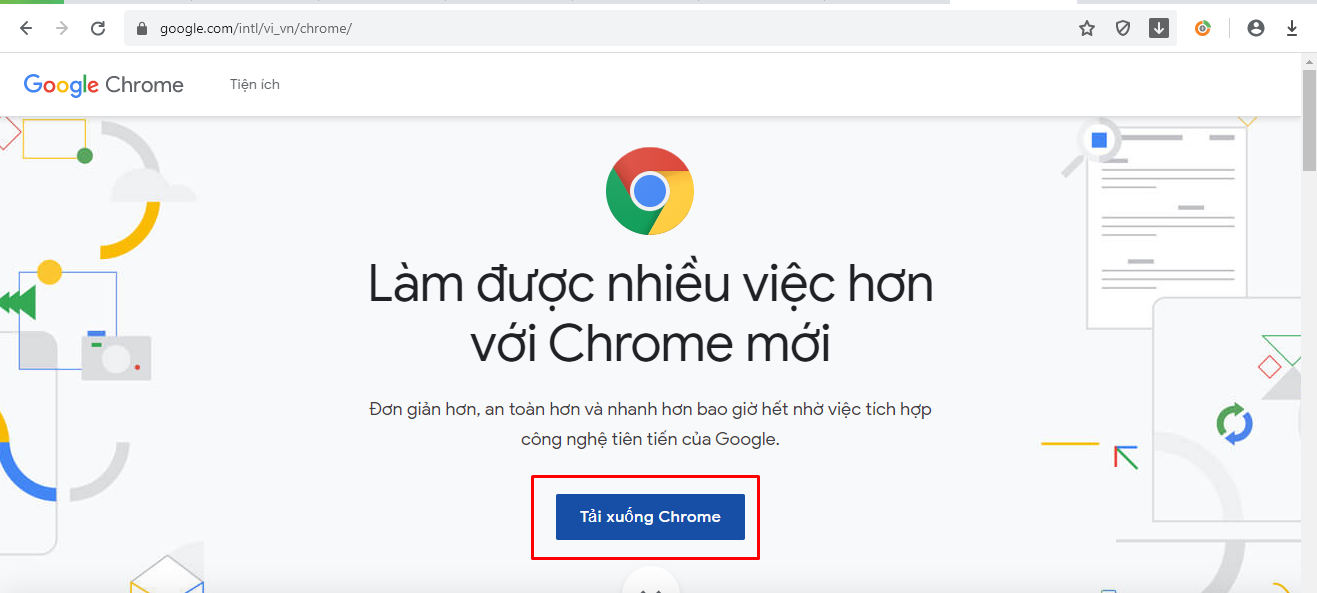
Task: Reload the current page
Action: 98,28
